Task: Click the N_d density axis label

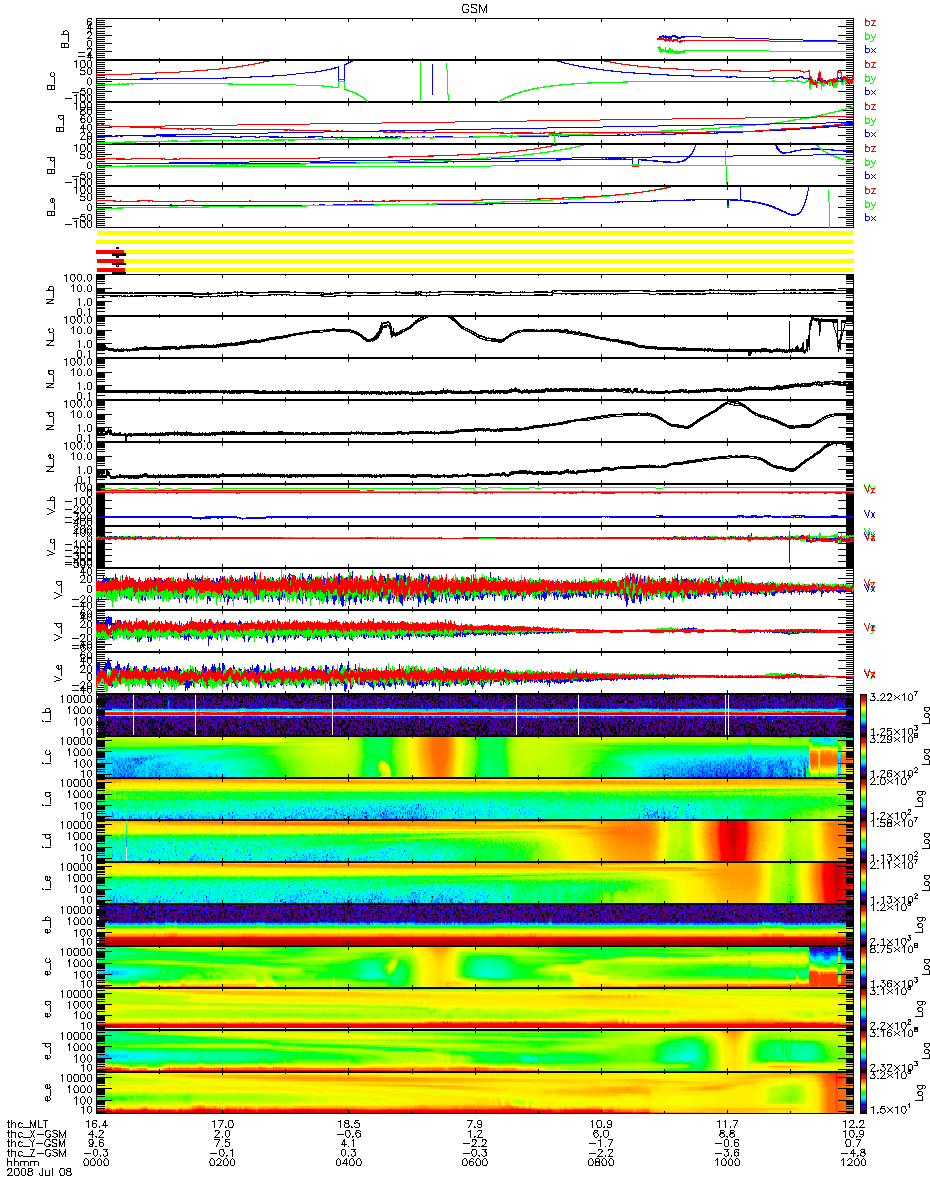Action: coord(49,419)
